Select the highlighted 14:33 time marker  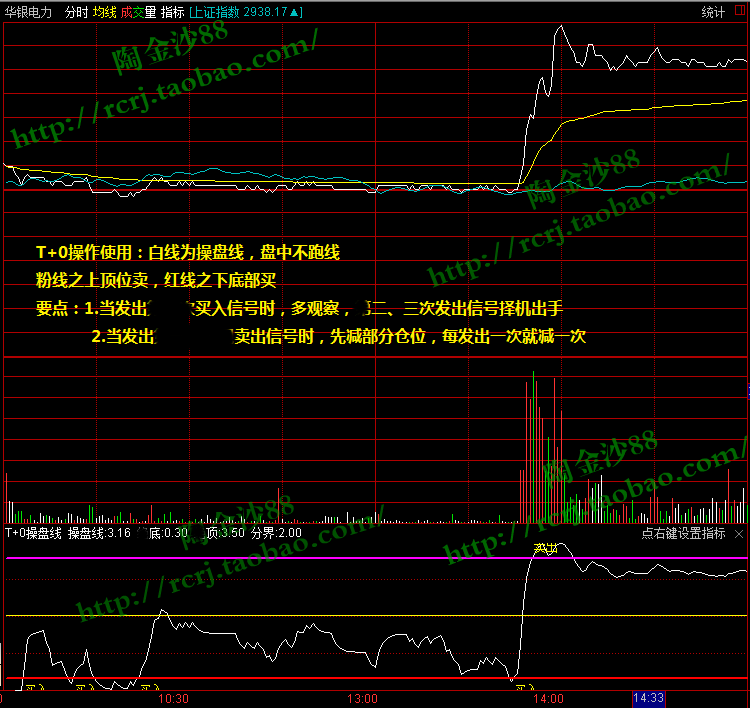click(x=648, y=698)
